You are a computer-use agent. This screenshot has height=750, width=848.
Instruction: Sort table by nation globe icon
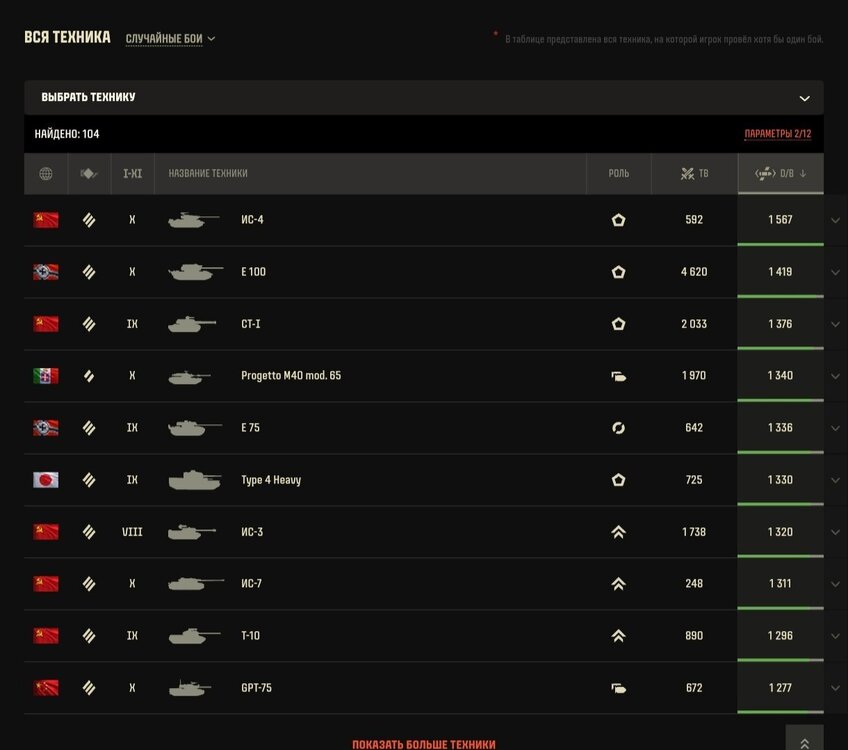46,174
